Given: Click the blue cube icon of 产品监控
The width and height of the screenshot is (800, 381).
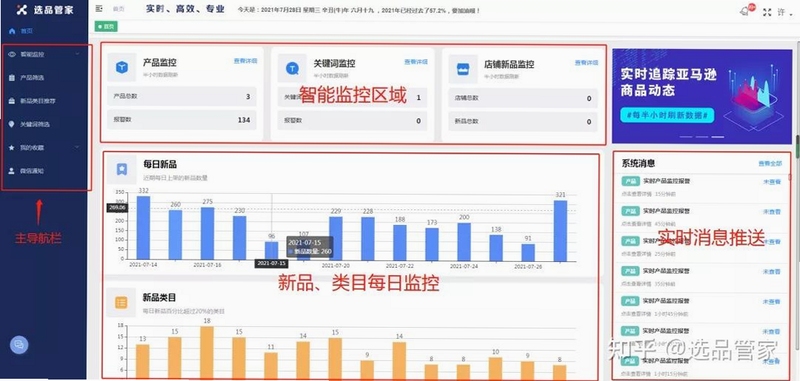Looking at the screenshot, I should [x=121, y=67].
